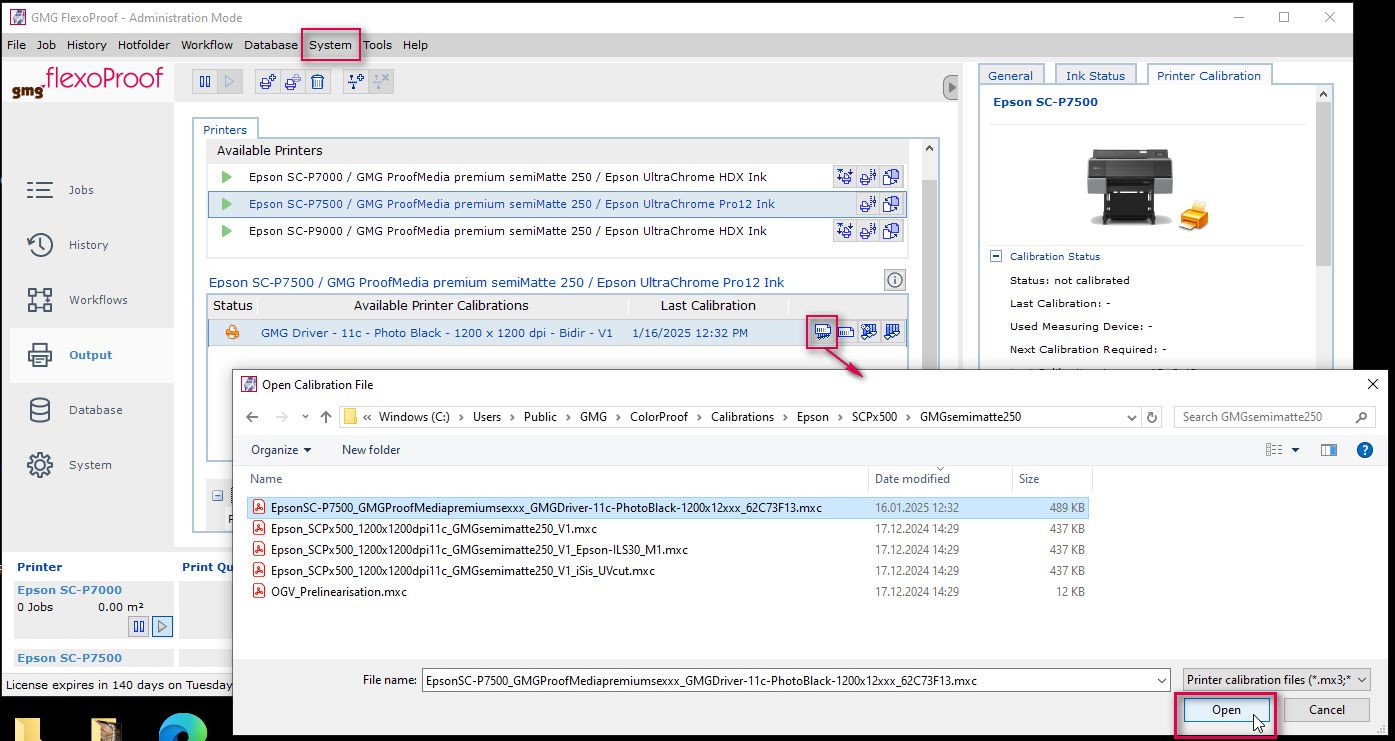Open the Printer calibration files type dropdown

click(x=1276, y=680)
